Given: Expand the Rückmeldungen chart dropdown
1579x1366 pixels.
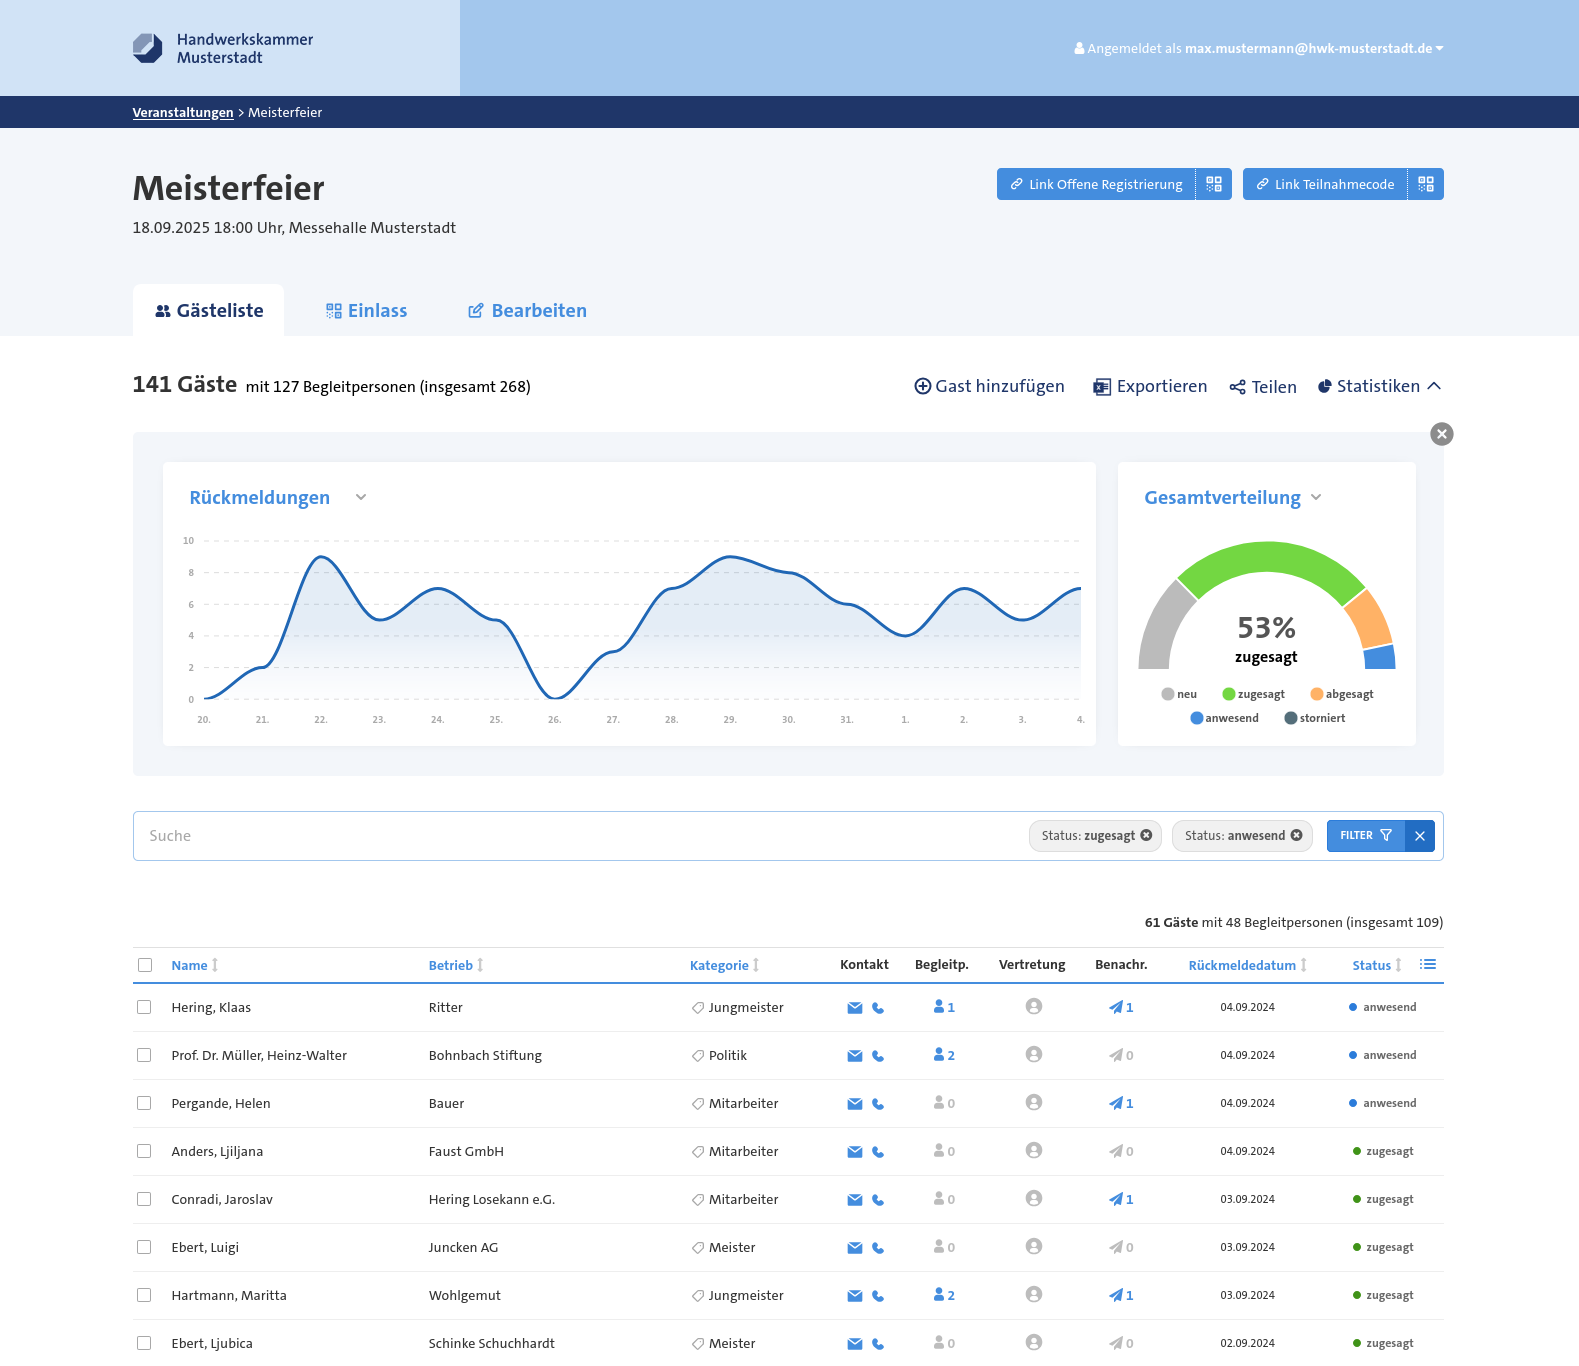Looking at the screenshot, I should (361, 498).
